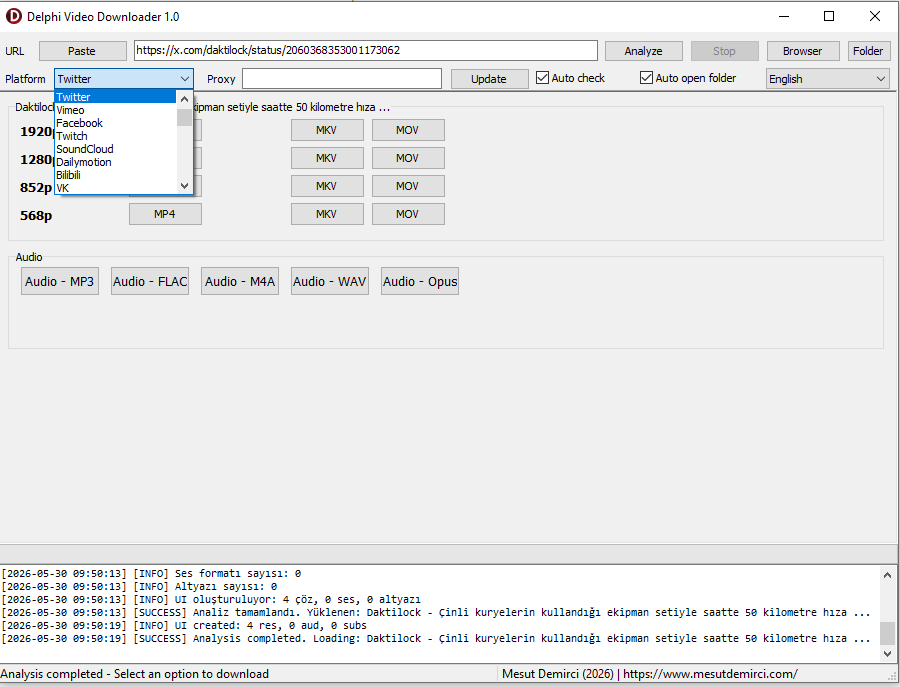Download 1920p as MOV

point(408,130)
